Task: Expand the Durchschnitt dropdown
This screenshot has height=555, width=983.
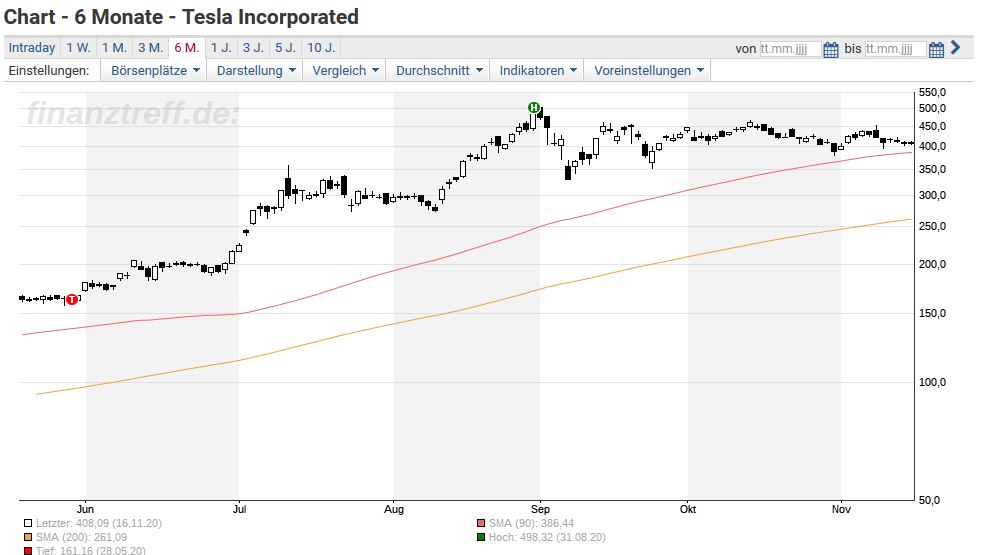Action: (x=439, y=71)
